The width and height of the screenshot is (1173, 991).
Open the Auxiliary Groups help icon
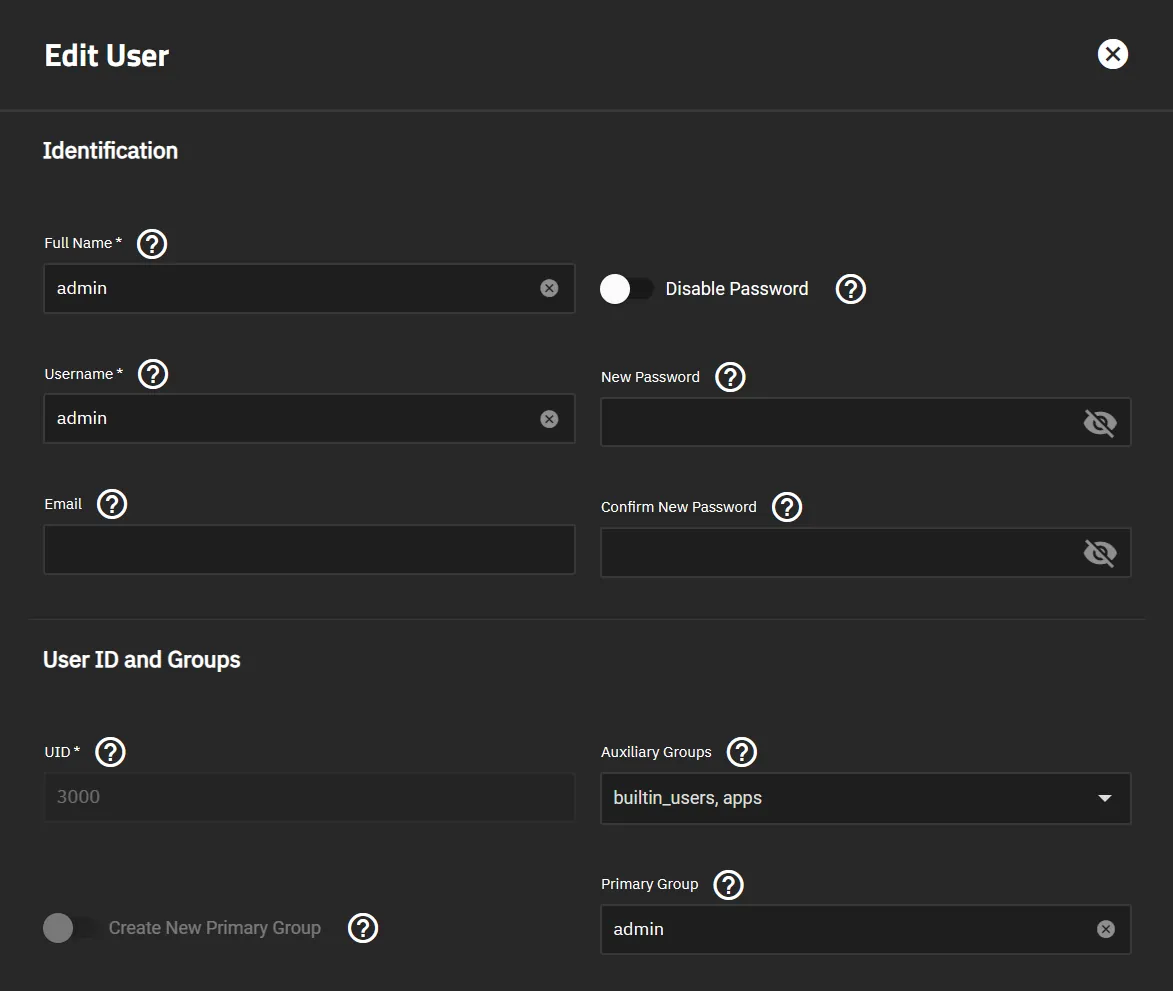click(741, 752)
